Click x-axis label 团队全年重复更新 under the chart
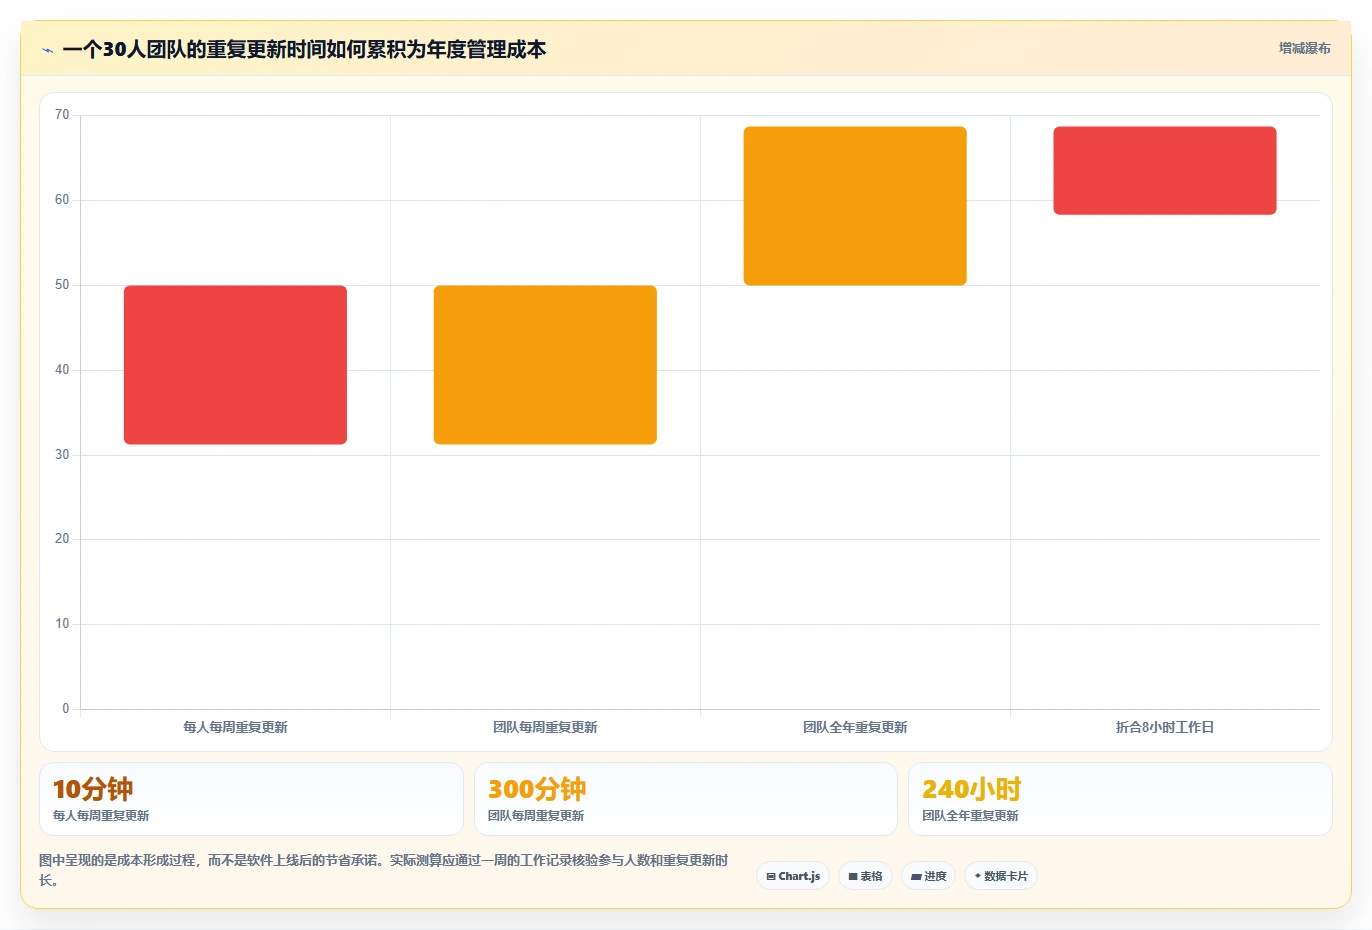This screenshot has width=1372, height=930. (855, 727)
